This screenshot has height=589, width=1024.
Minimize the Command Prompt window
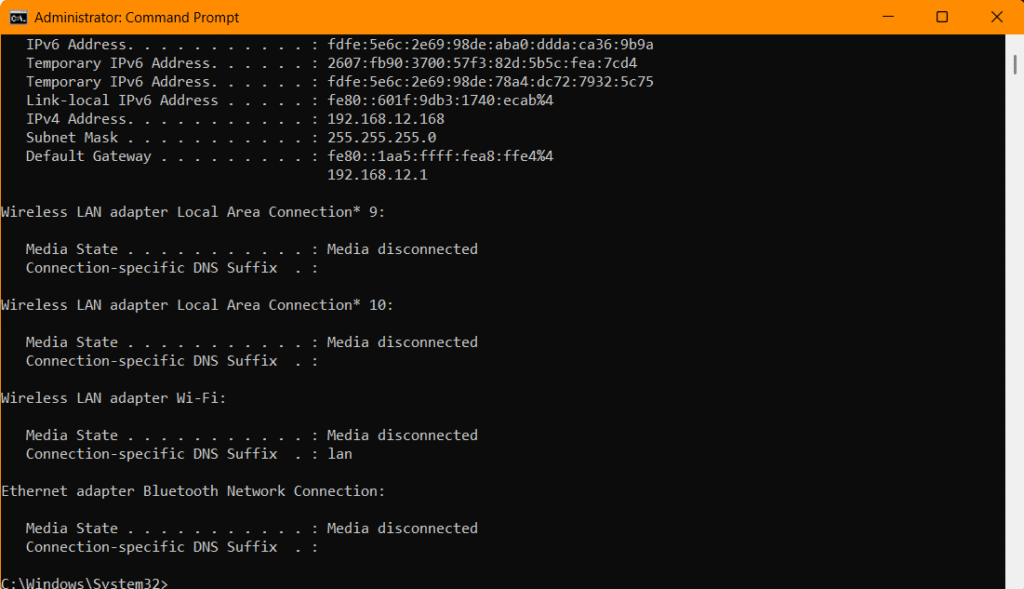pyautogui.click(x=888, y=17)
